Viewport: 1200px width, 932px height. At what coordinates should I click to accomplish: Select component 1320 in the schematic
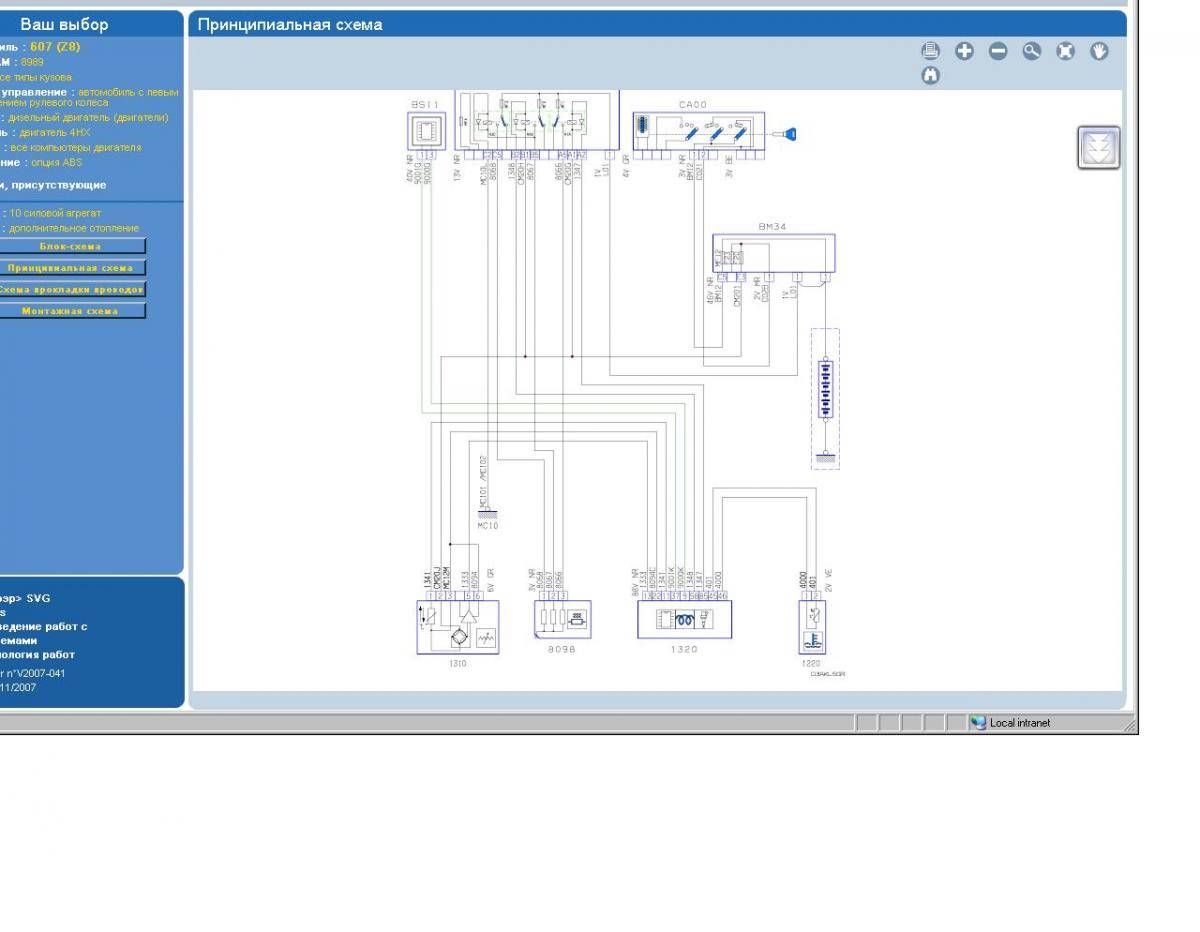pyautogui.click(x=684, y=620)
